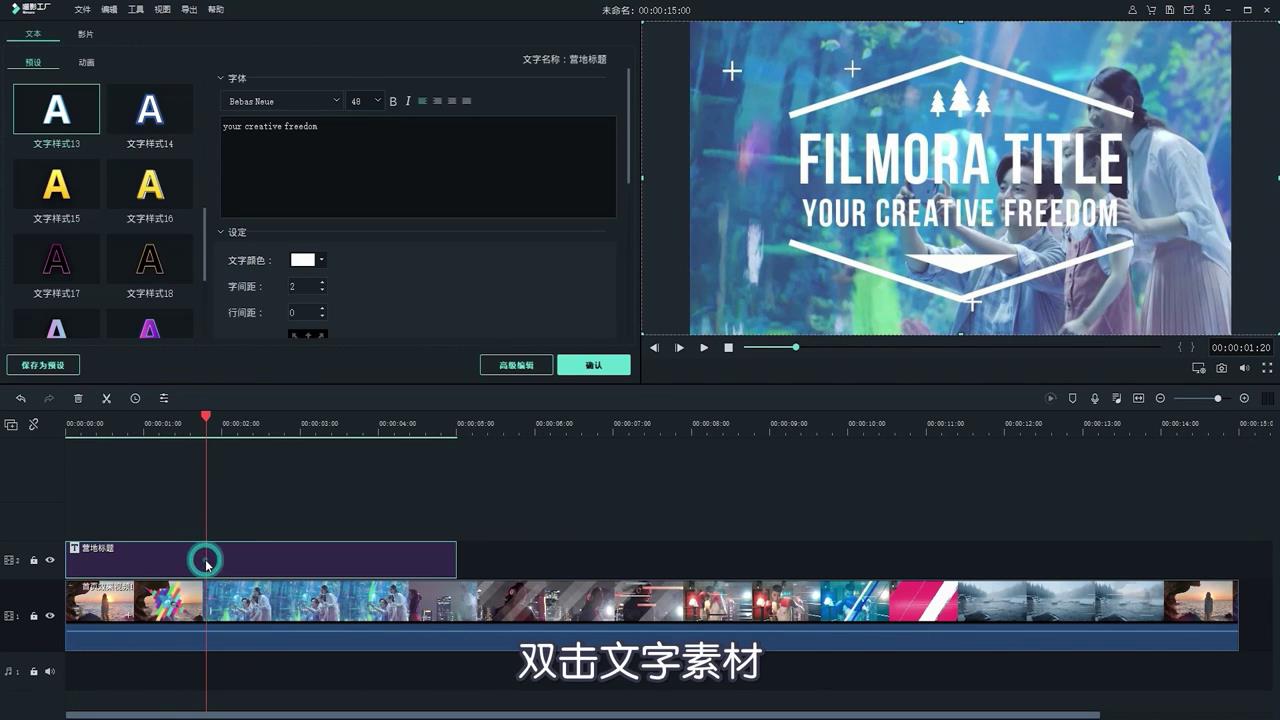The height and width of the screenshot is (720, 1280).
Task: Open the text color dropdown arrow
Action: pyautogui.click(x=321, y=260)
